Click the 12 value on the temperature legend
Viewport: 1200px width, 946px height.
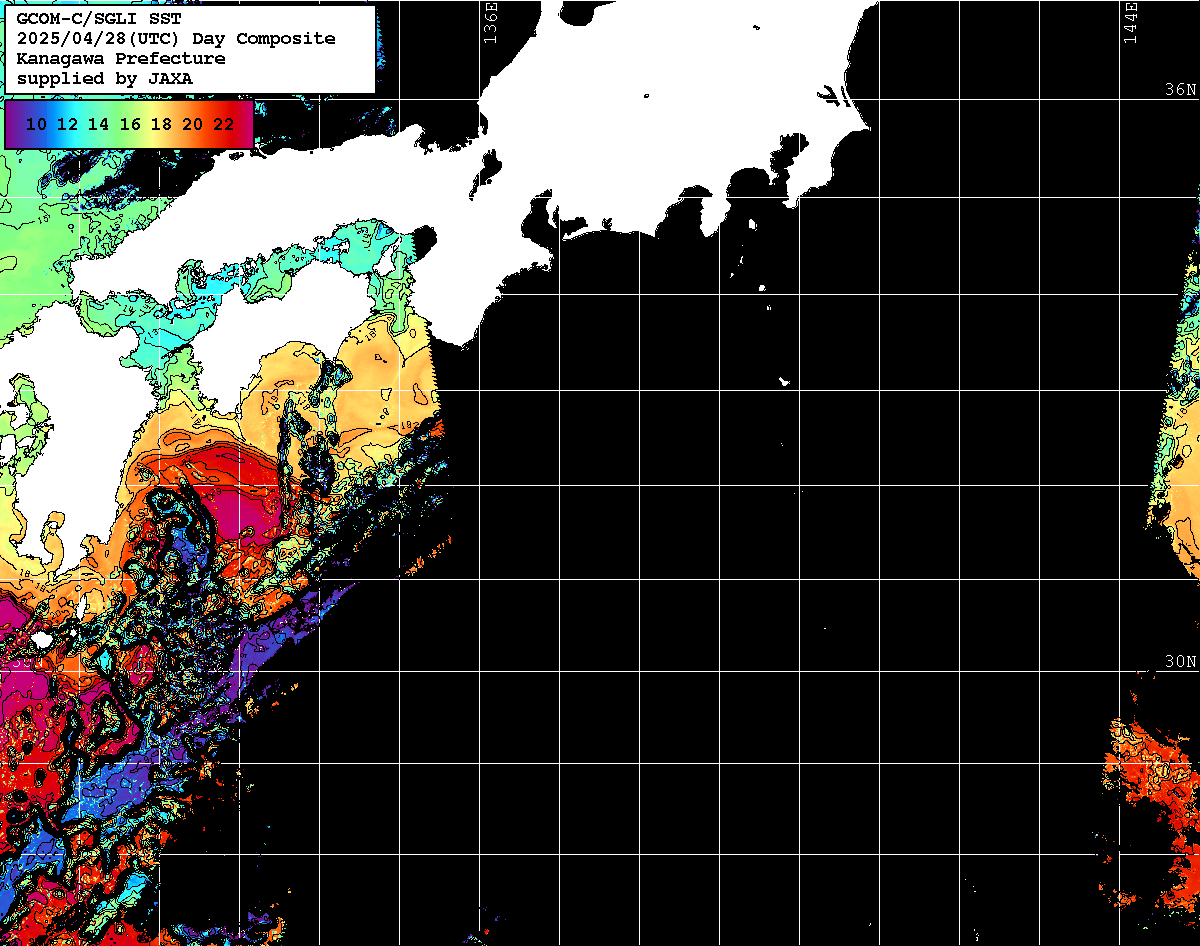click(x=67, y=125)
